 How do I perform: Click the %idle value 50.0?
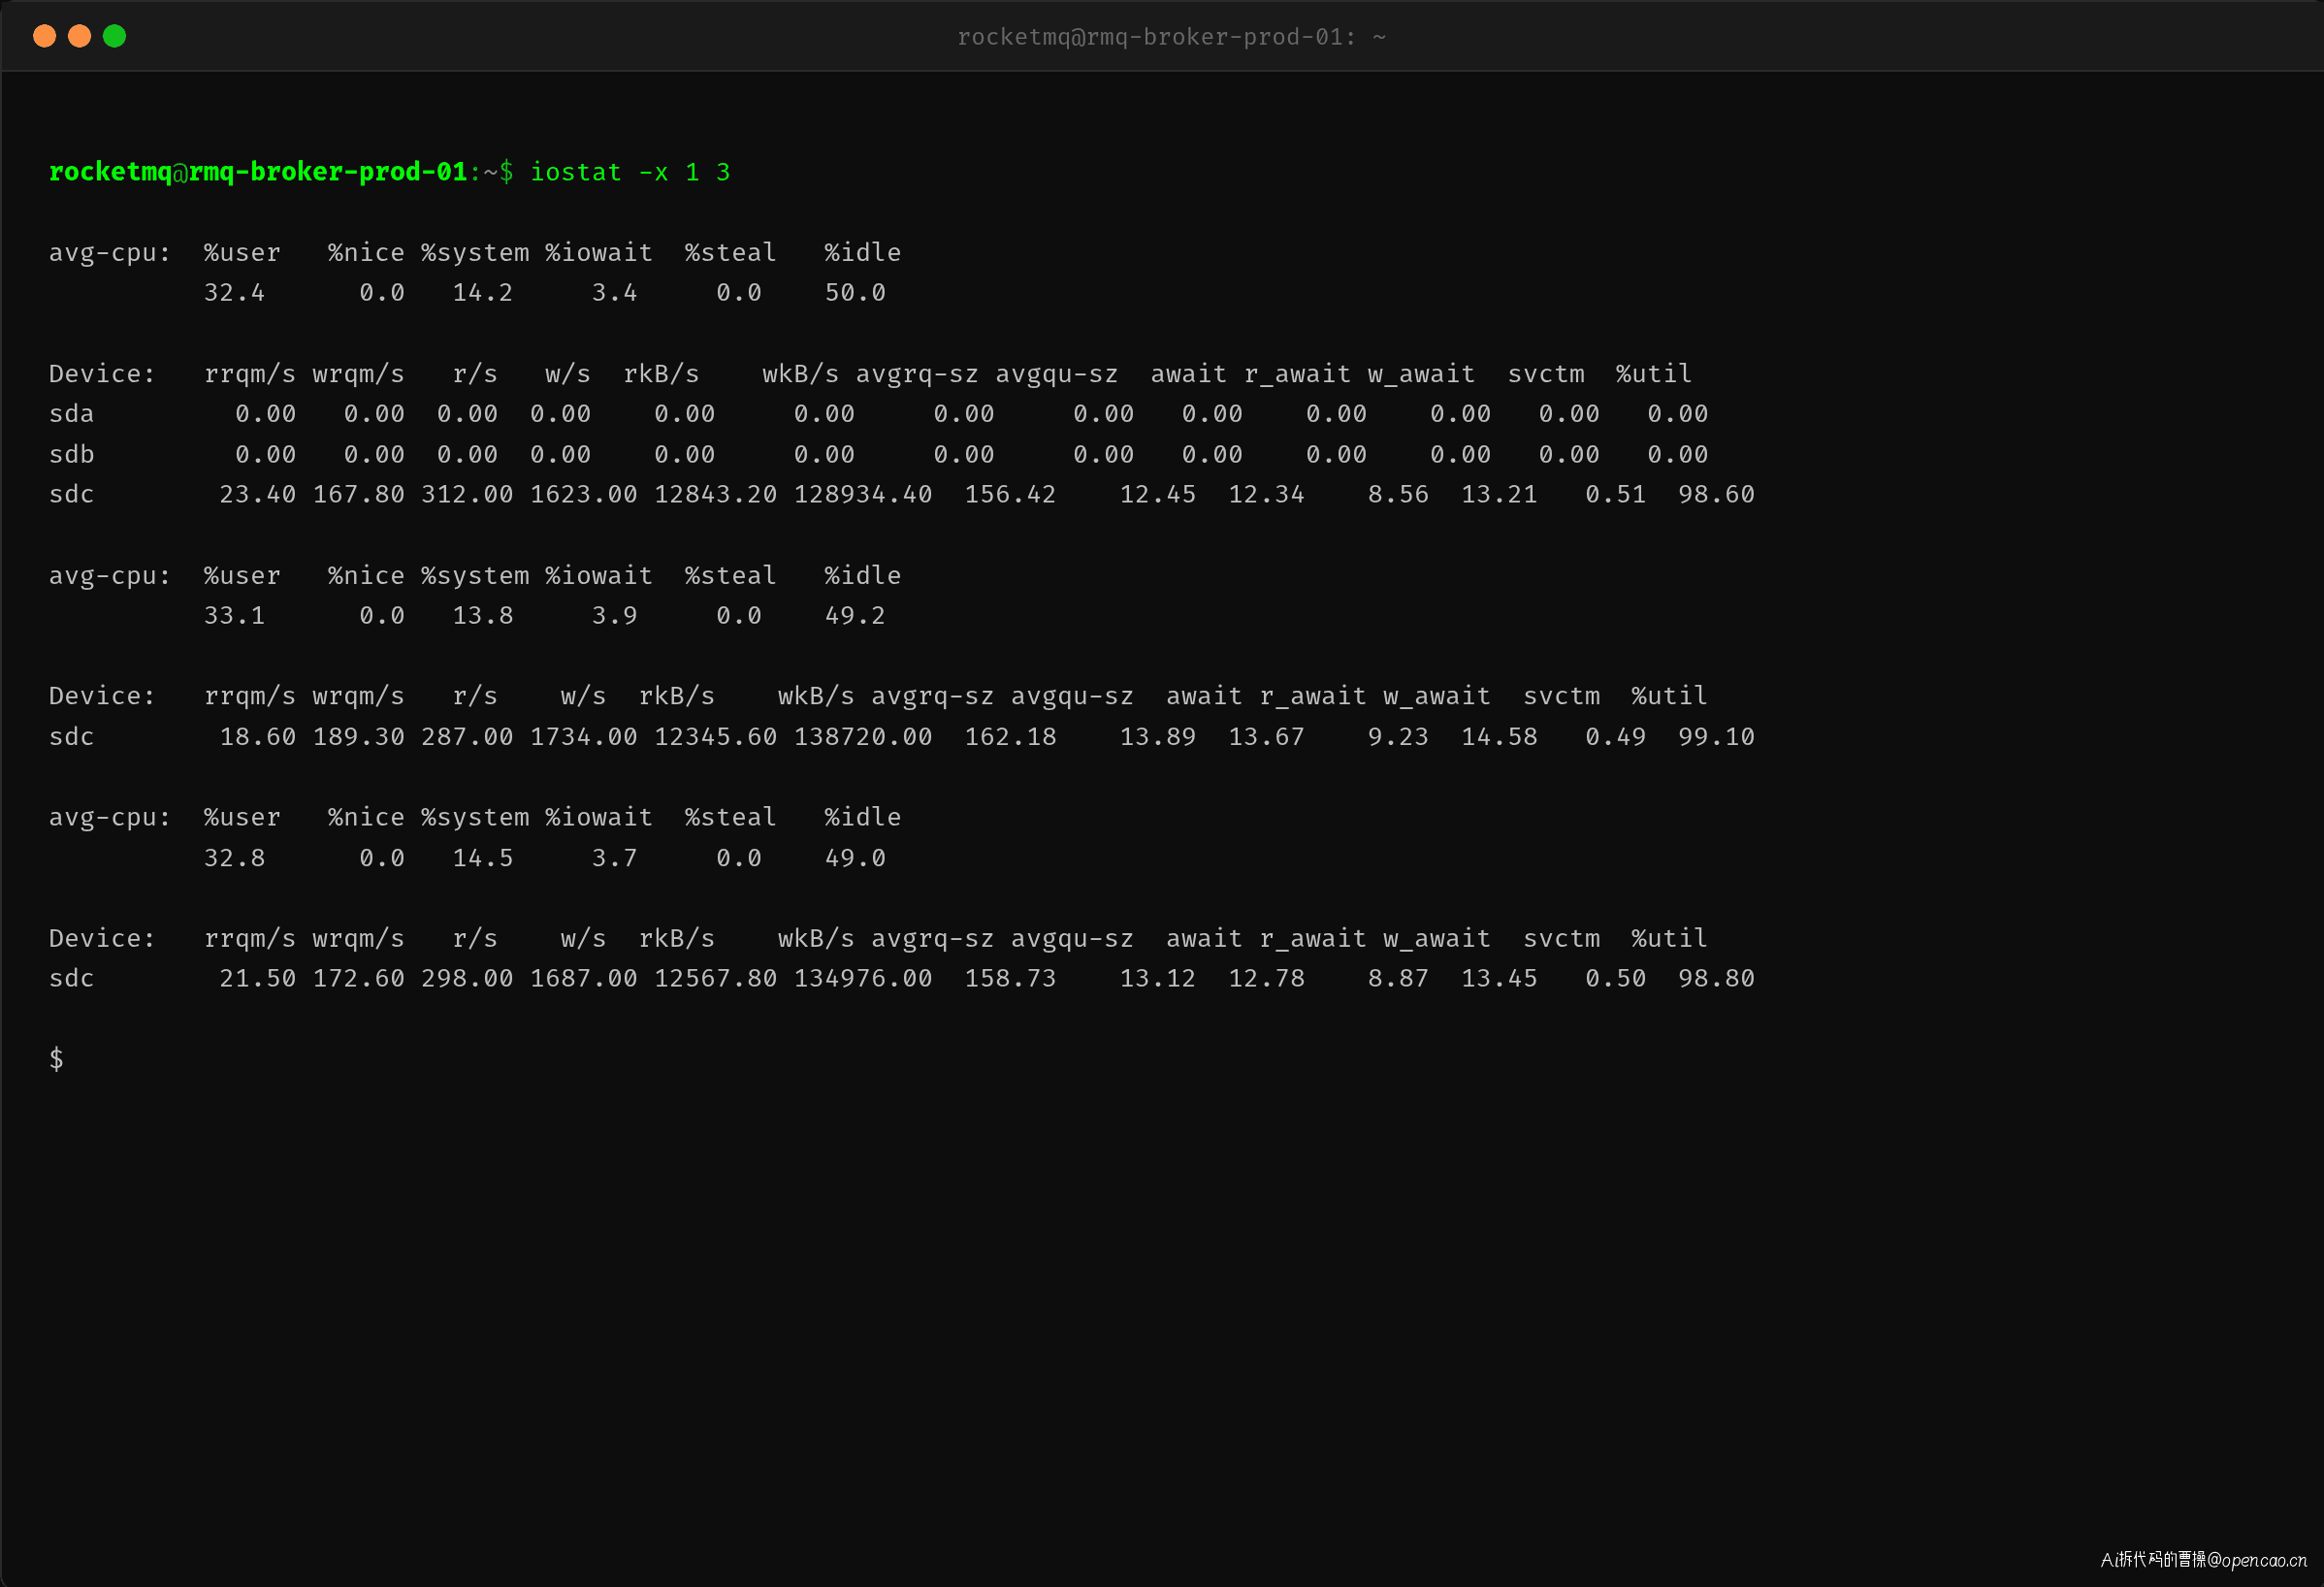[855, 293]
